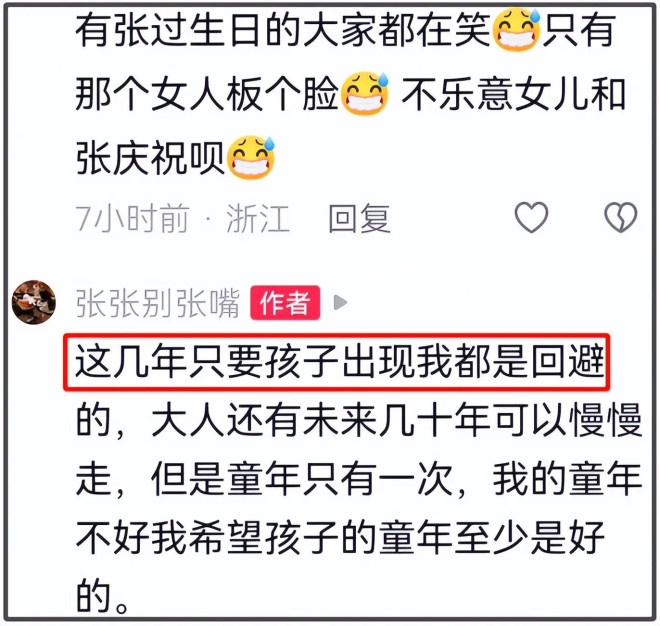Tap the text 张庆祝呗 in the first comment
Screen dimensions: 660x626
point(150,157)
